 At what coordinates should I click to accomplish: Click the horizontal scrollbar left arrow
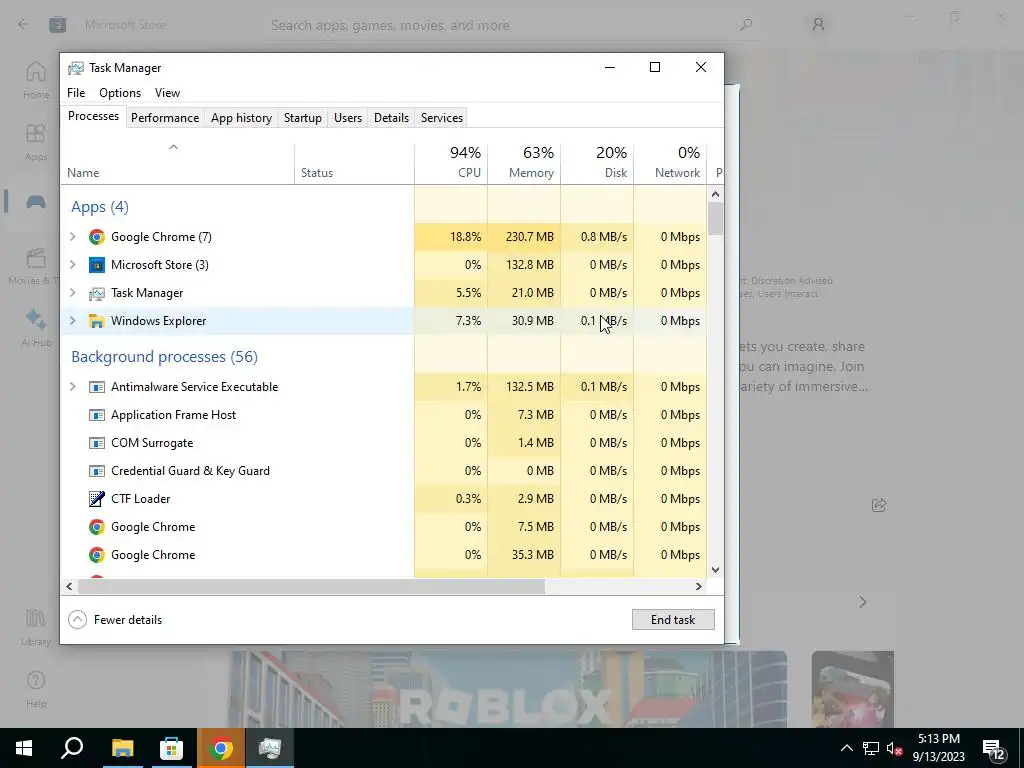point(69,586)
